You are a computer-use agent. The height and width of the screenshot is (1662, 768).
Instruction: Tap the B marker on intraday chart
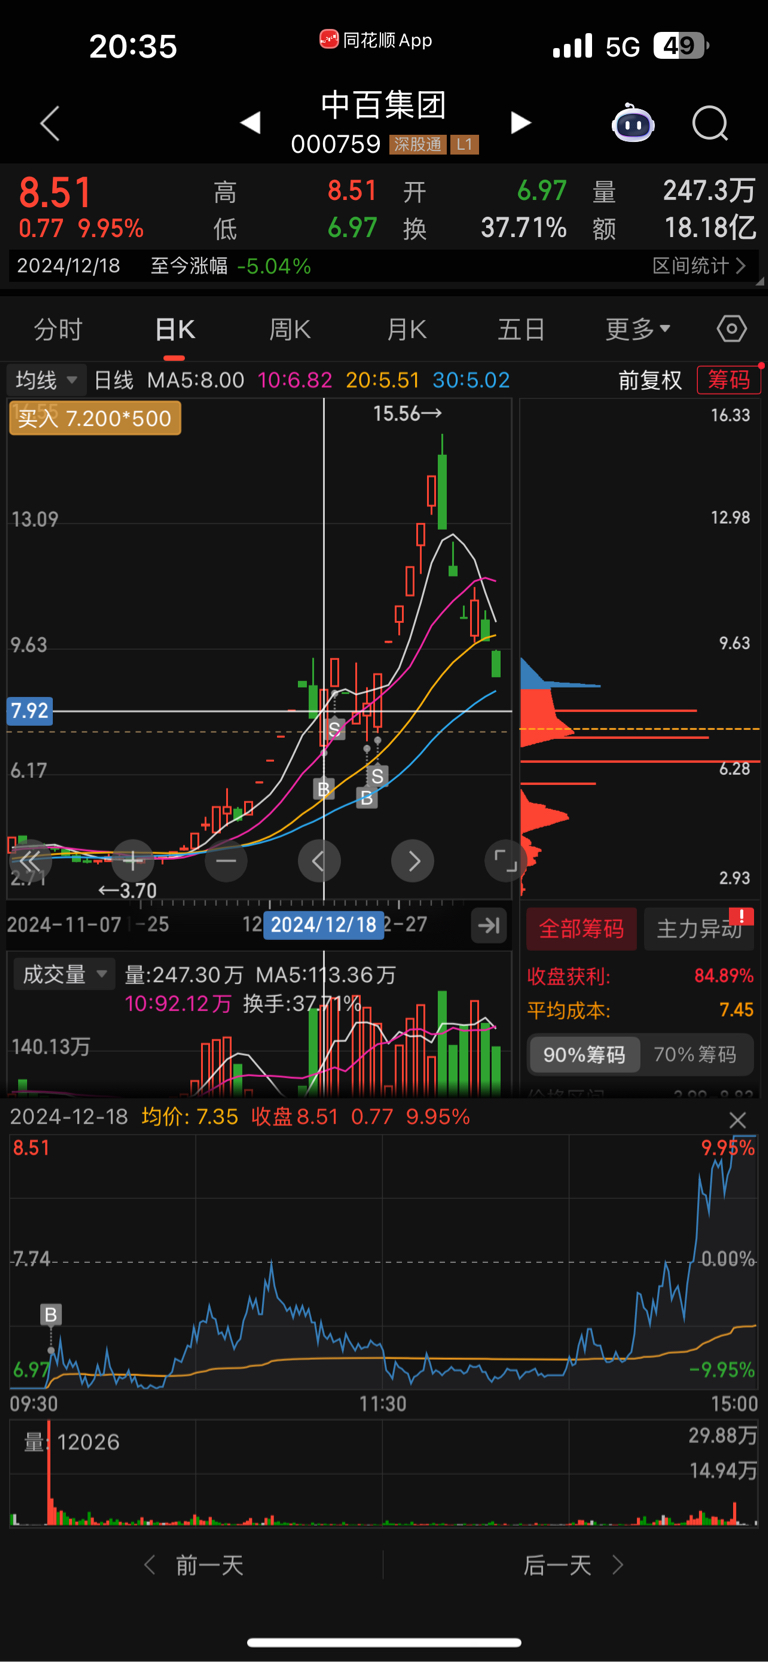click(x=51, y=1314)
